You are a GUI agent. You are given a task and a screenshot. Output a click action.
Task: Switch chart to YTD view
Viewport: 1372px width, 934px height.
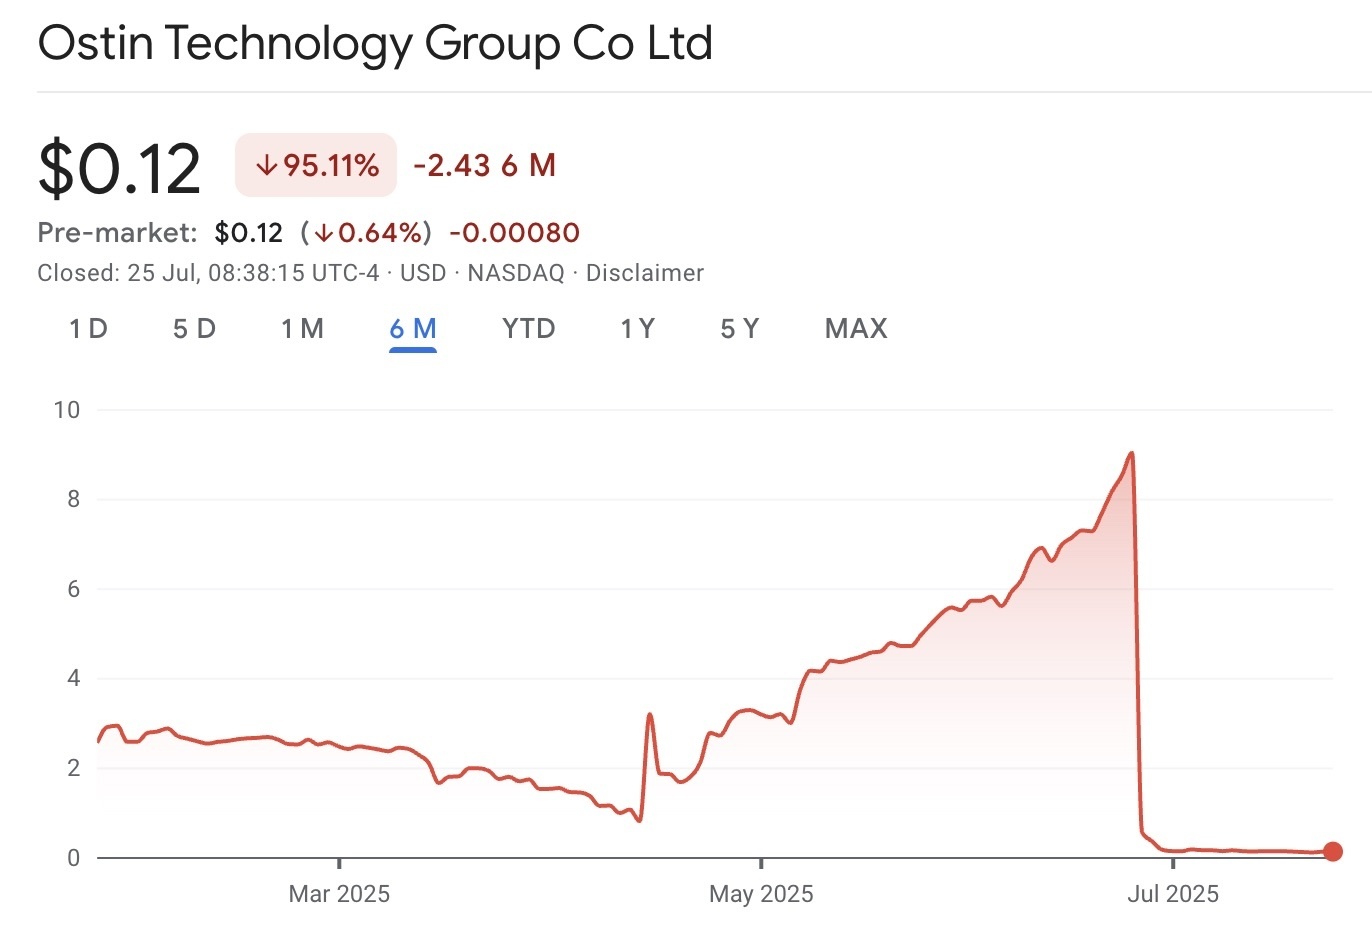click(528, 329)
